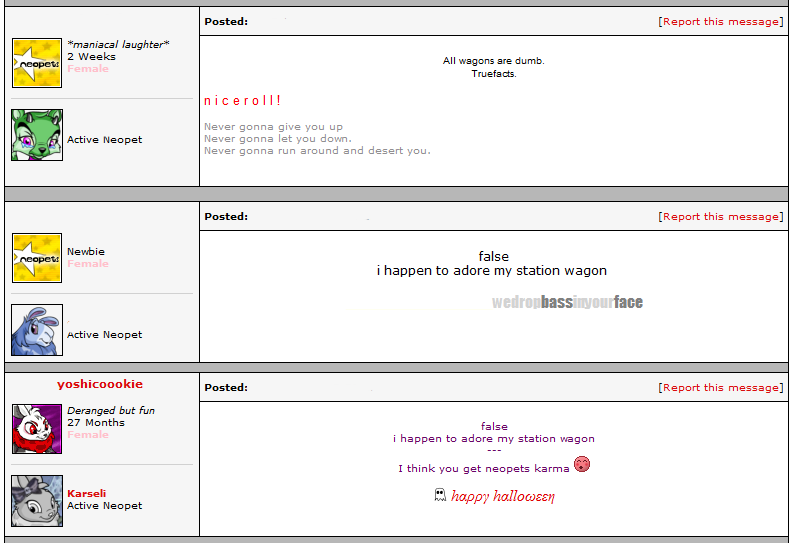Click the 'happy halloween' signature text
This screenshot has width=794, height=543.
coord(503,496)
